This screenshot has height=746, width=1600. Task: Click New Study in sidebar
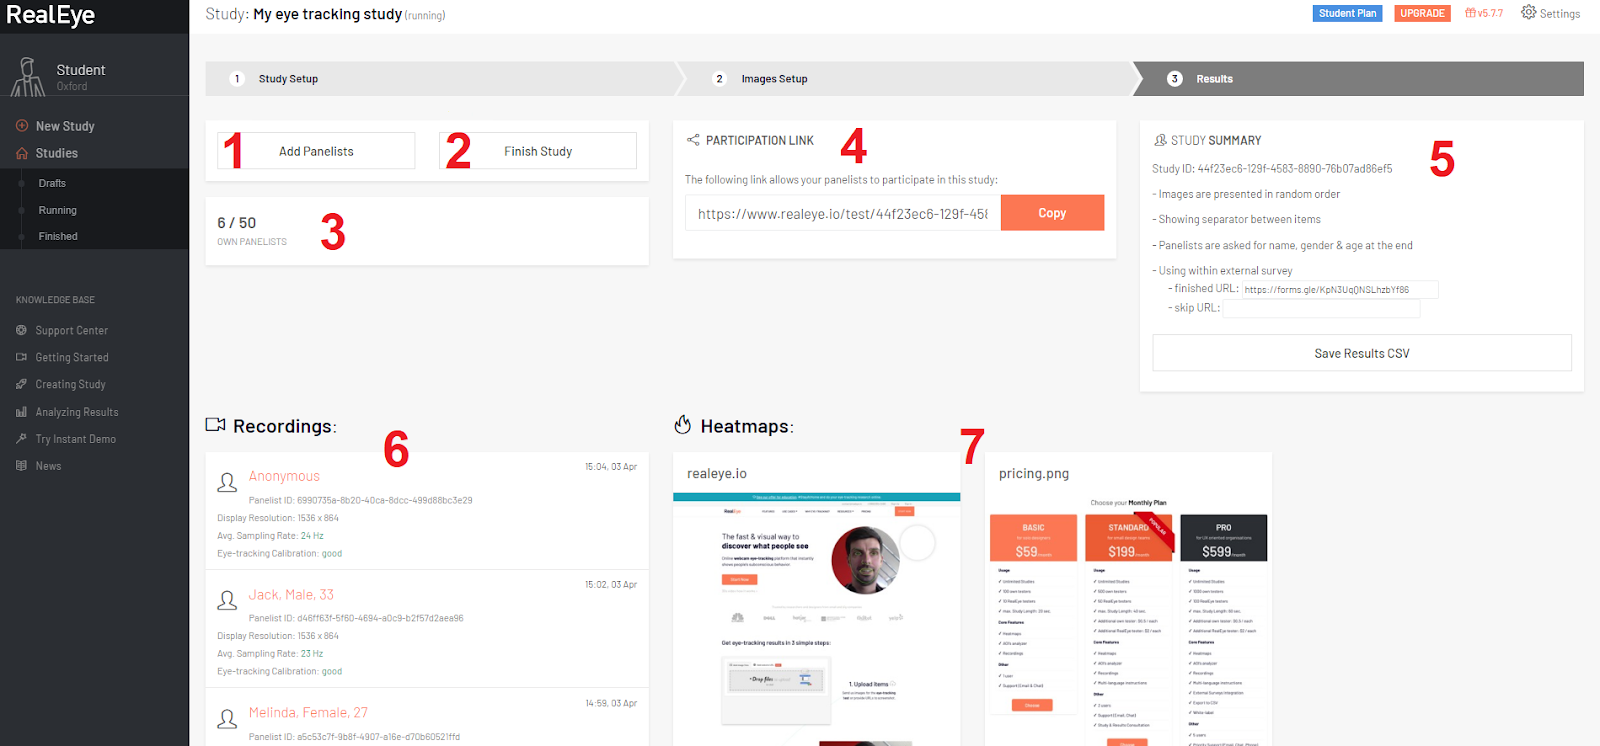65,126
